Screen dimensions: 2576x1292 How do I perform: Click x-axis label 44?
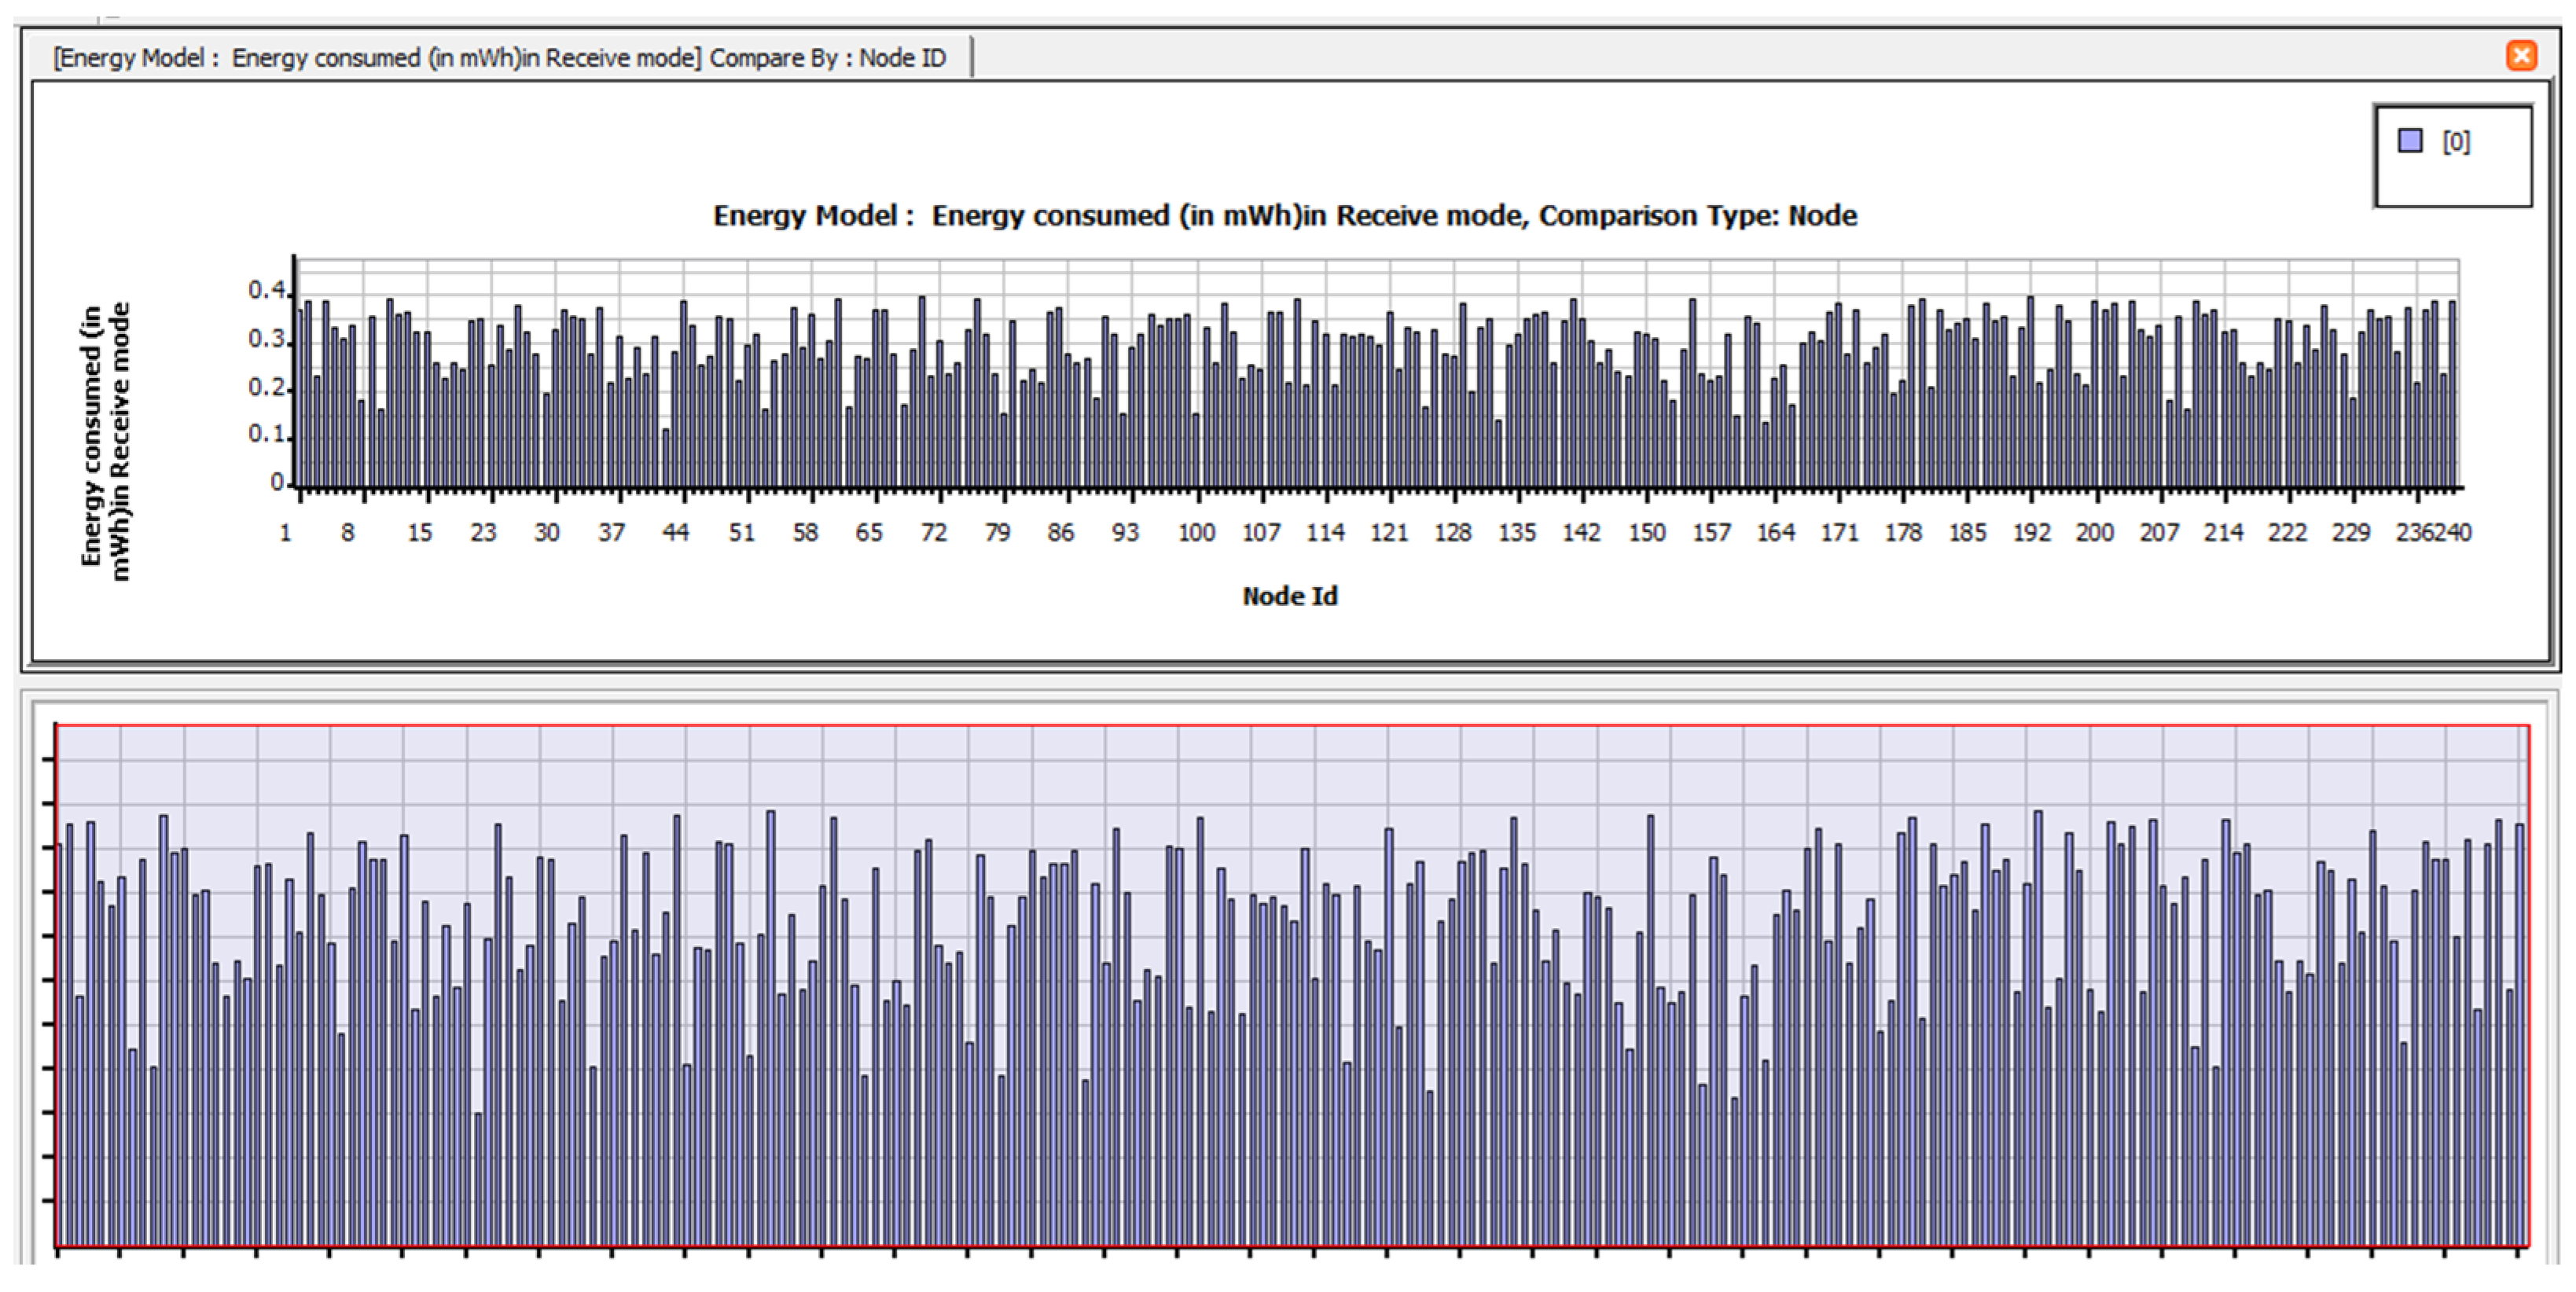(x=676, y=533)
